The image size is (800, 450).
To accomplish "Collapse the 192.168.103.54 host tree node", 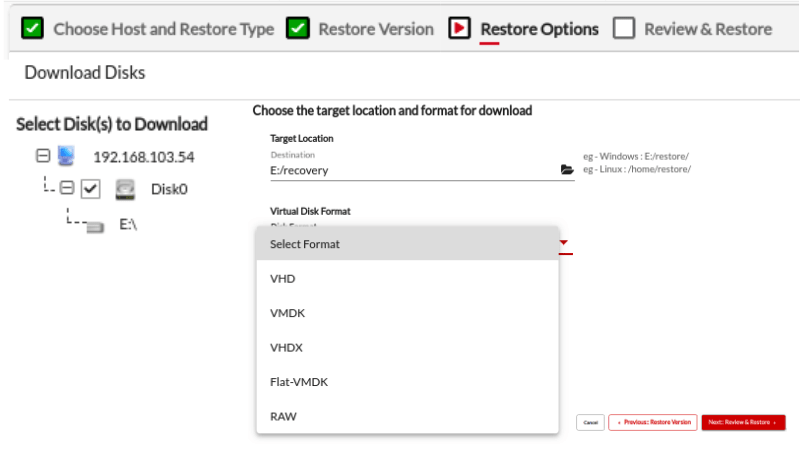I will pyautogui.click(x=42, y=156).
